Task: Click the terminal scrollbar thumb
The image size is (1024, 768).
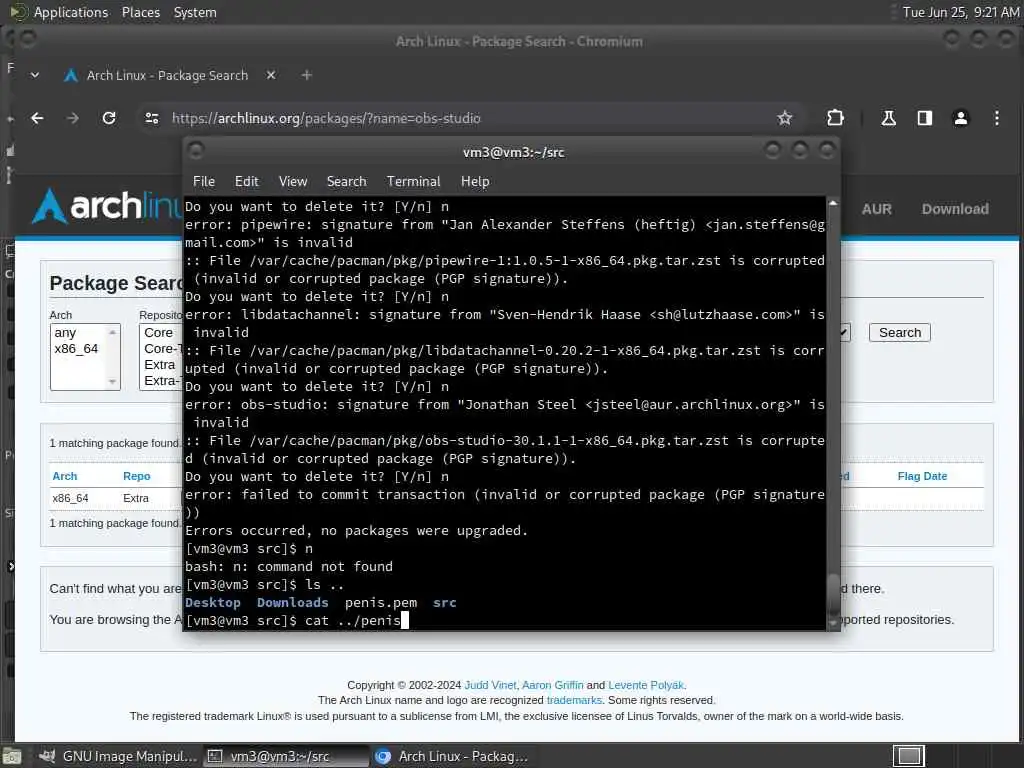Action: 833,593
